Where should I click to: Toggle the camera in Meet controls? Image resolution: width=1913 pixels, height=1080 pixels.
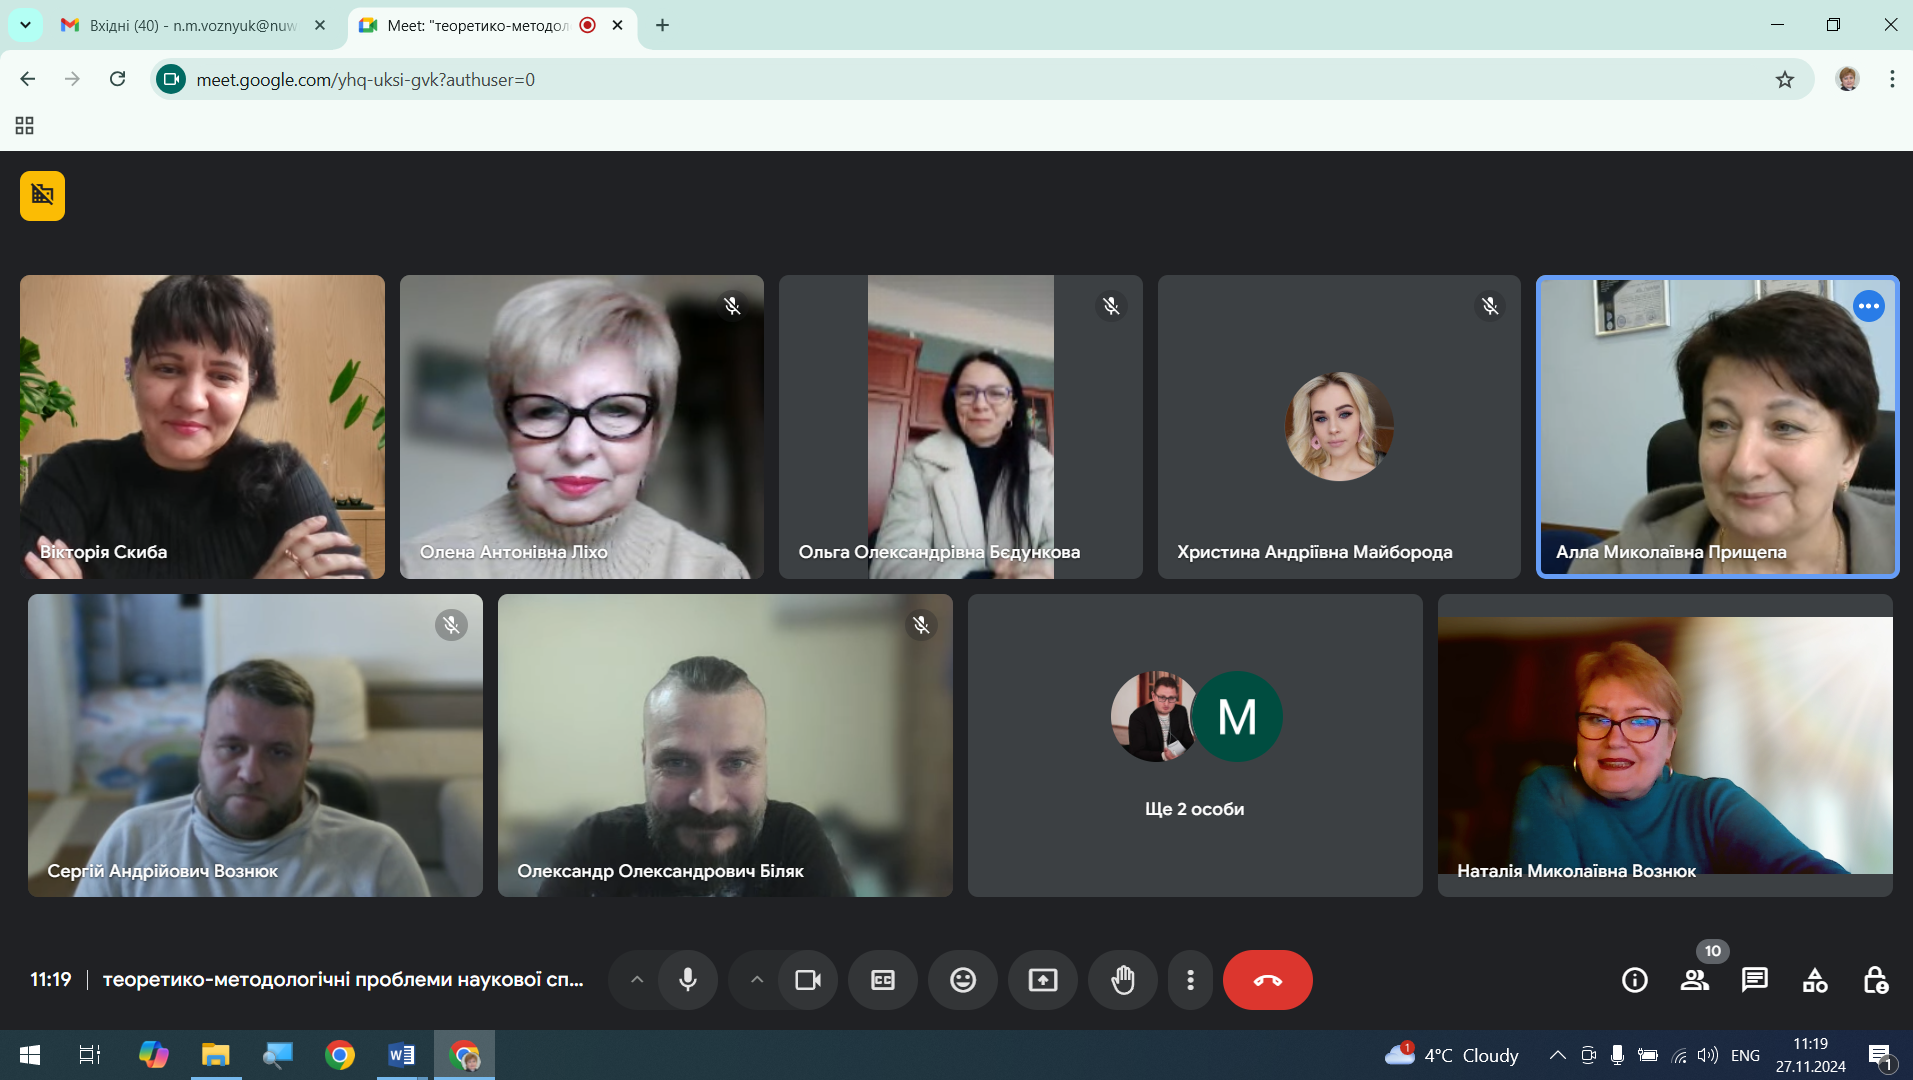point(808,980)
